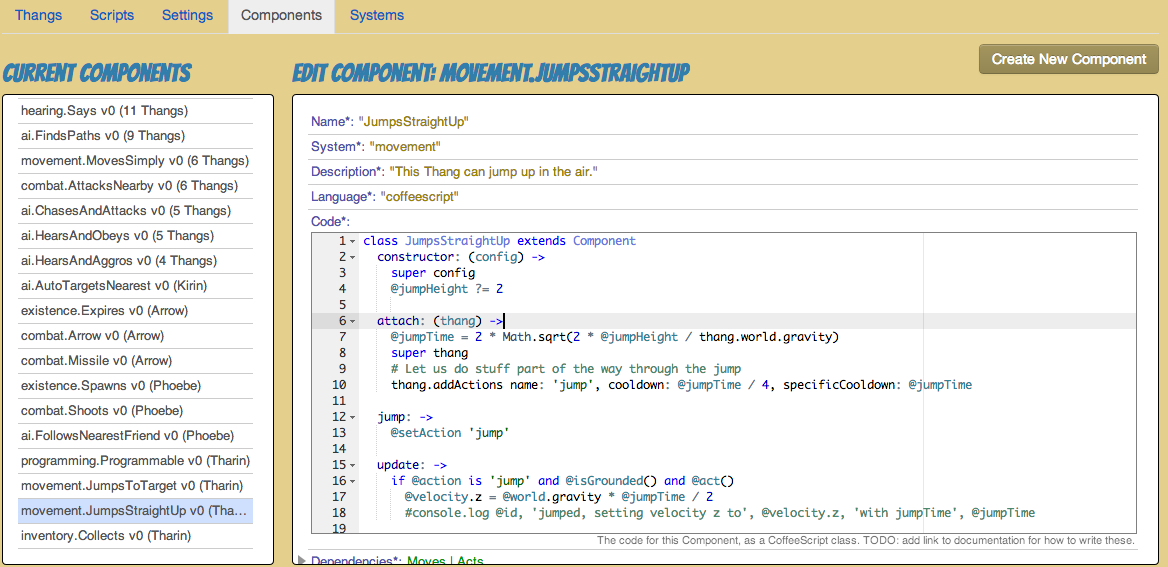This screenshot has height=567, width=1168.
Task: Fold the attach function on line 6
Action: (x=352, y=321)
